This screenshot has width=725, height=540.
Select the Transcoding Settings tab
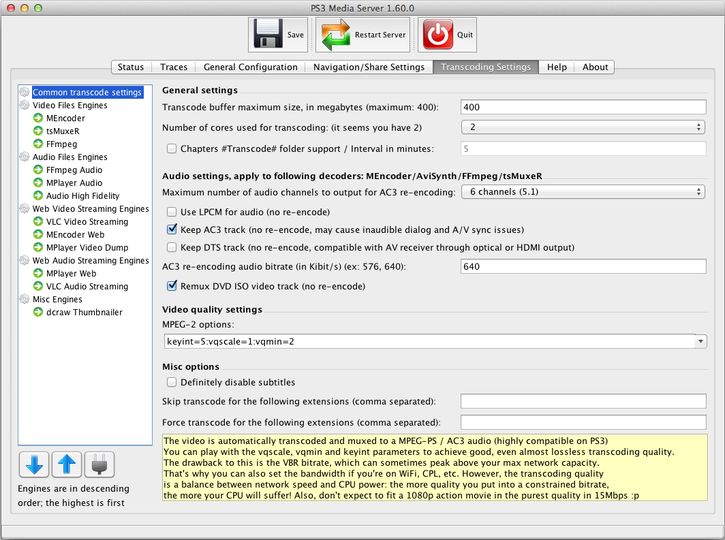pyautogui.click(x=485, y=67)
